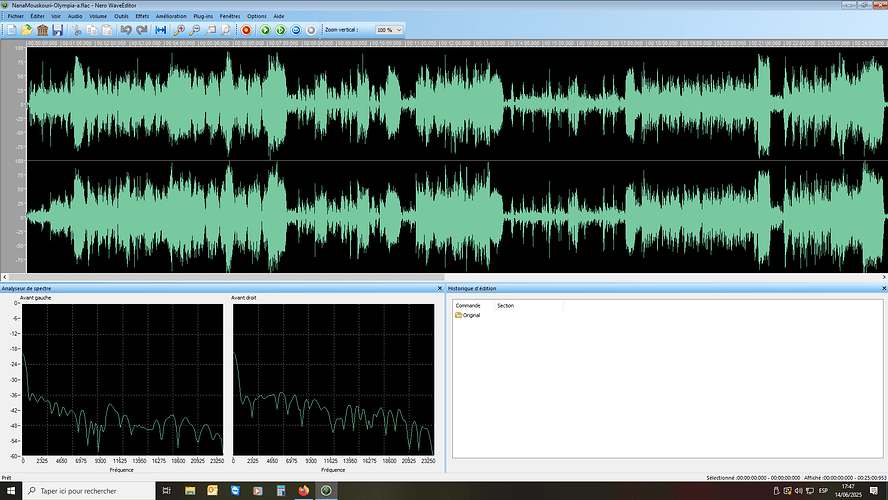Open the Windows Start menu

pyautogui.click(x=11, y=491)
